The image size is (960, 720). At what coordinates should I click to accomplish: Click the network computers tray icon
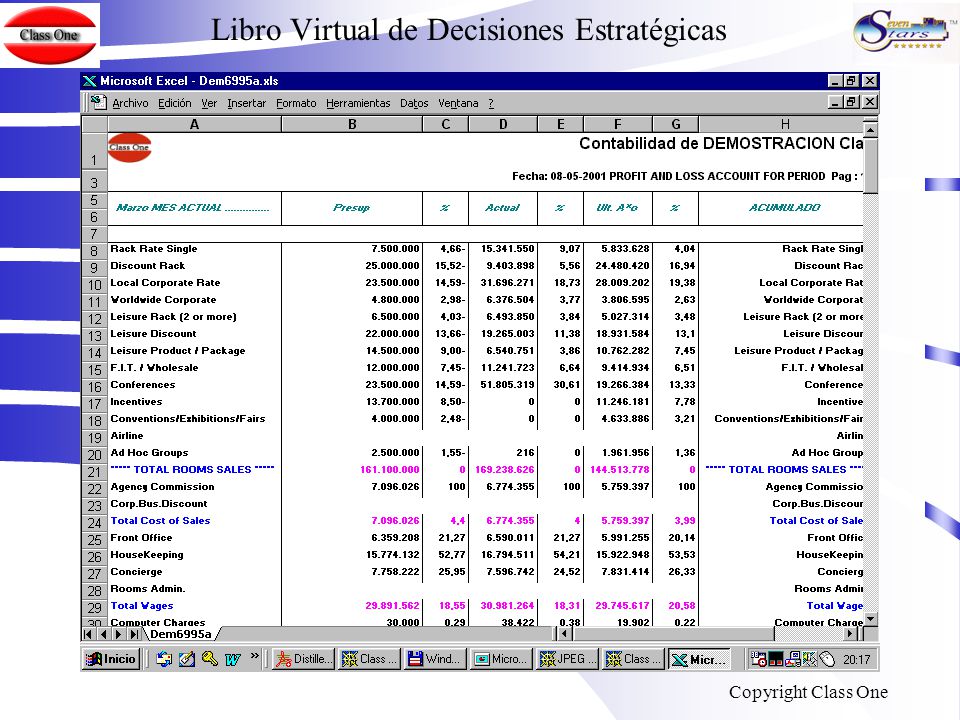tap(793, 659)
